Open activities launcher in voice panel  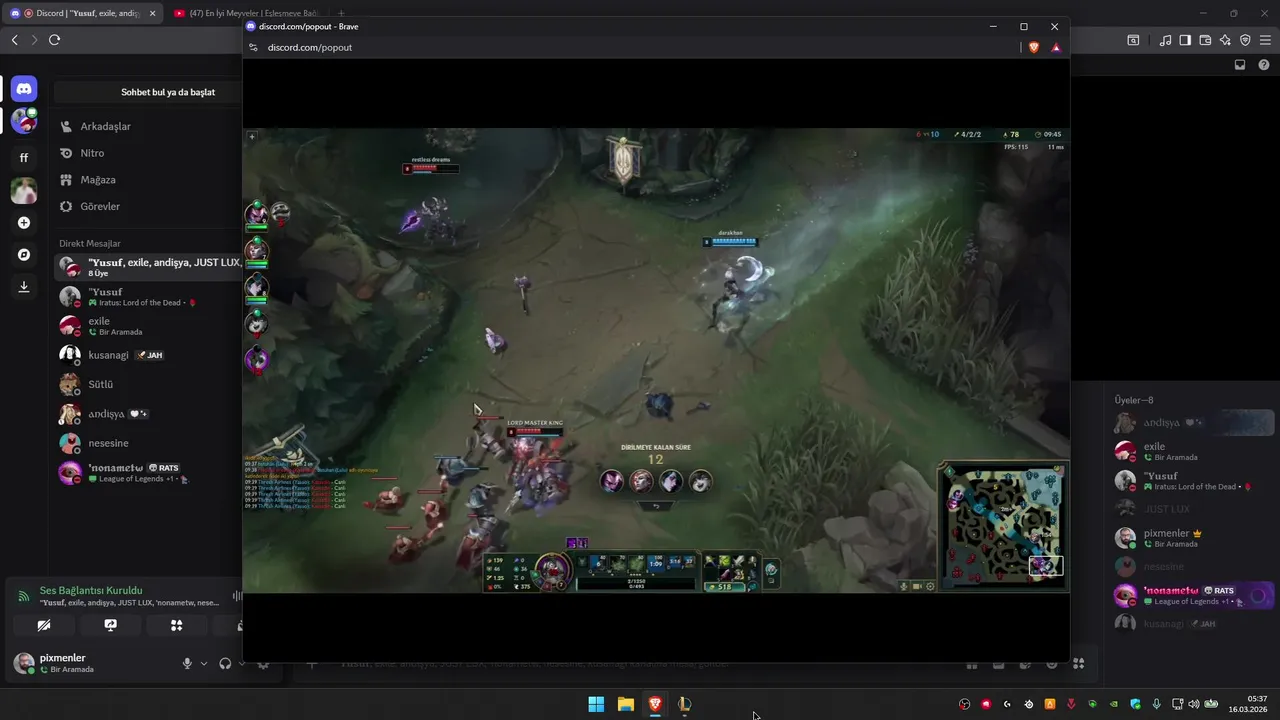coord(176,625)
